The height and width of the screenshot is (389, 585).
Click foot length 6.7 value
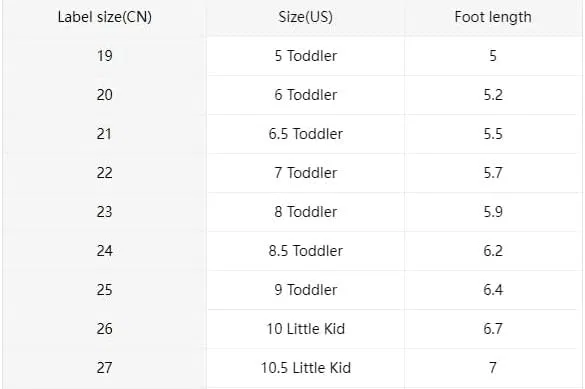(493, 329)
